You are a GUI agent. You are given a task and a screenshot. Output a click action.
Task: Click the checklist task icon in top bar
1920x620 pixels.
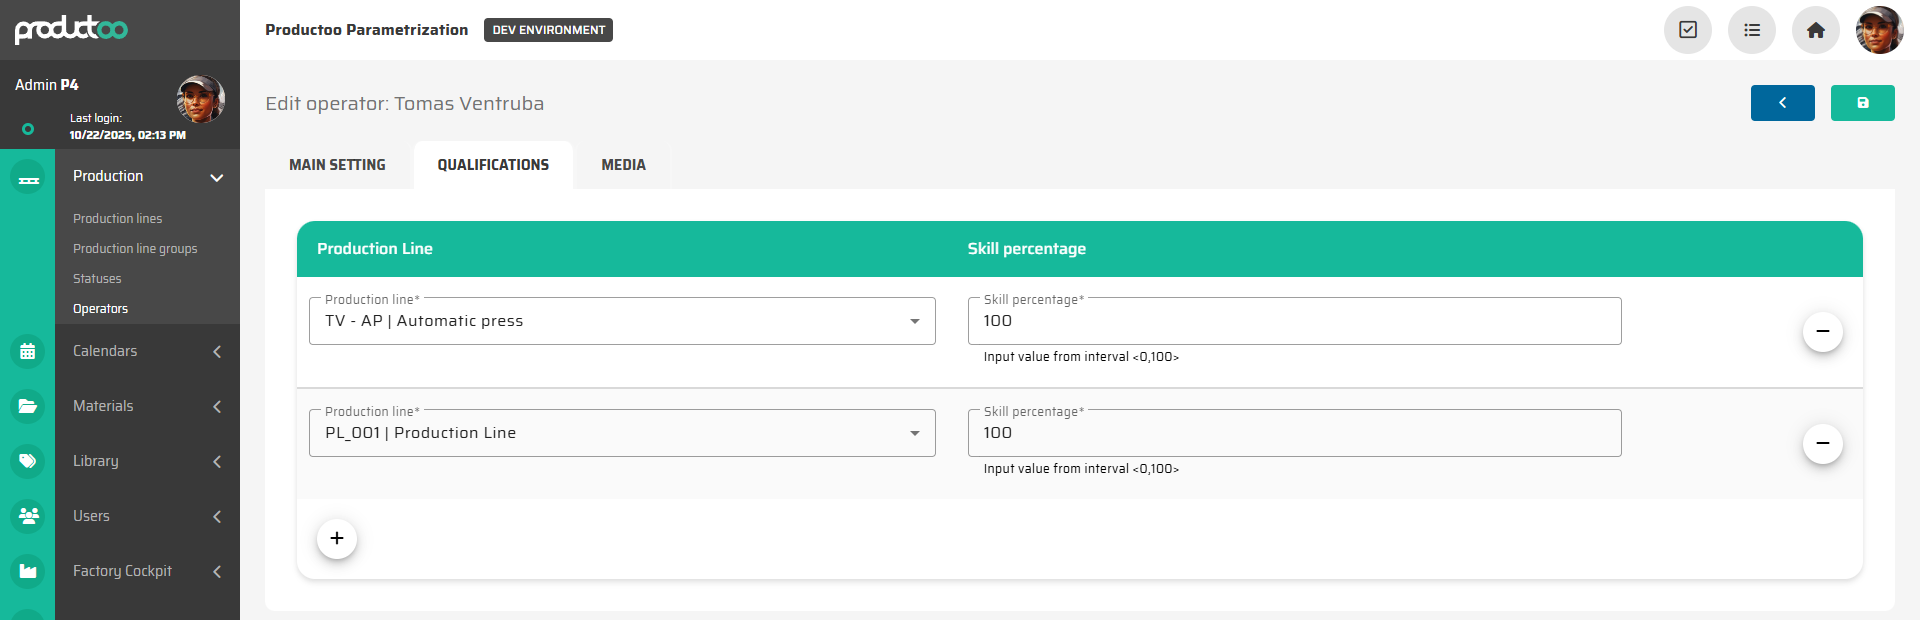pos(1687,30)
